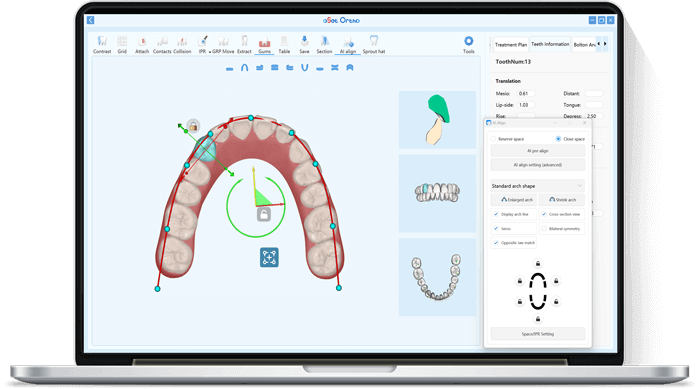Image resolution: width=699 pixels, height=389 pixels.
Task: Click the Tongue value field
Action: 594,105
